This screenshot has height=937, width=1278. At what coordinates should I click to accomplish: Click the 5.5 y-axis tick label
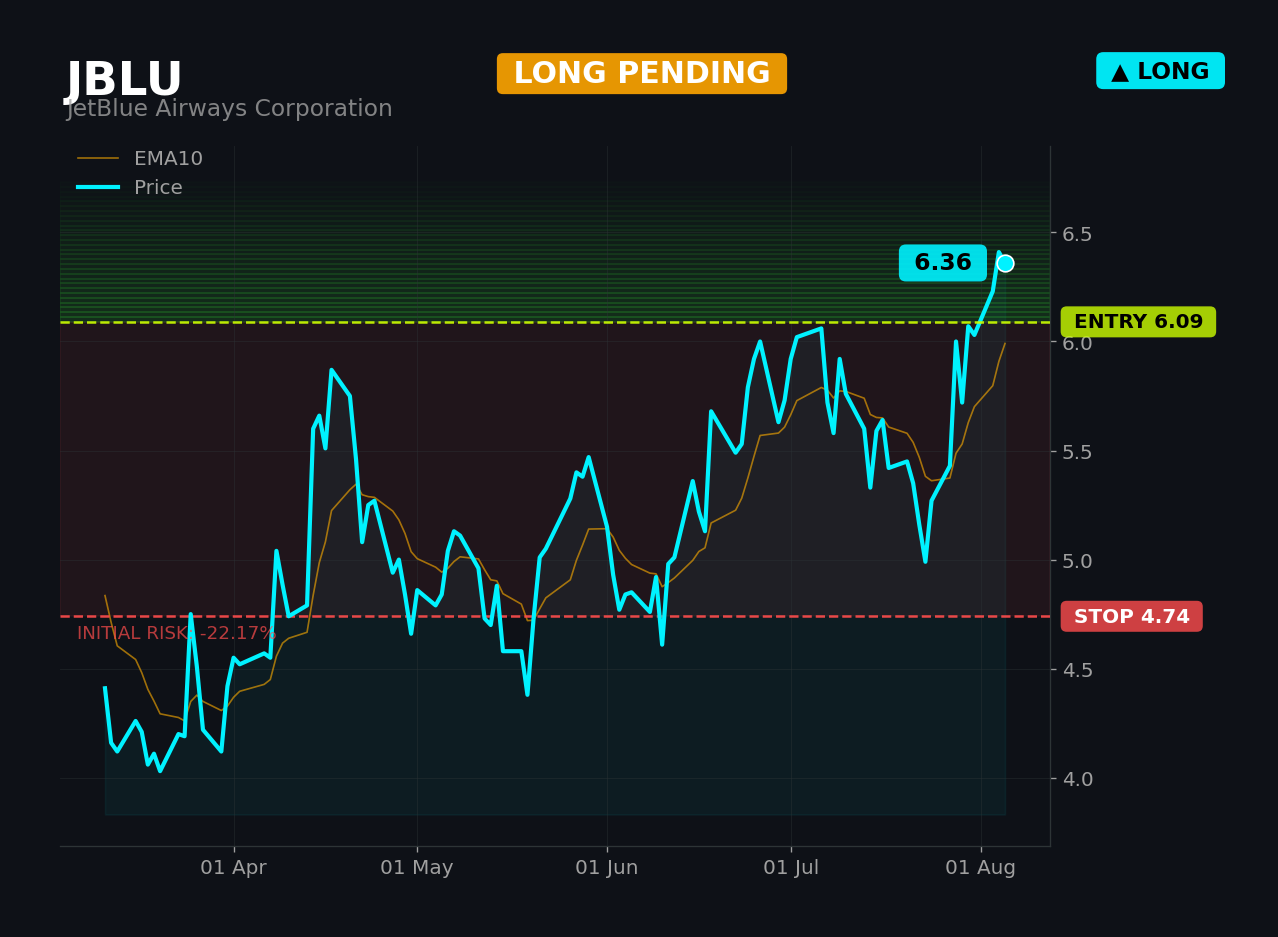click(1076, 452)
